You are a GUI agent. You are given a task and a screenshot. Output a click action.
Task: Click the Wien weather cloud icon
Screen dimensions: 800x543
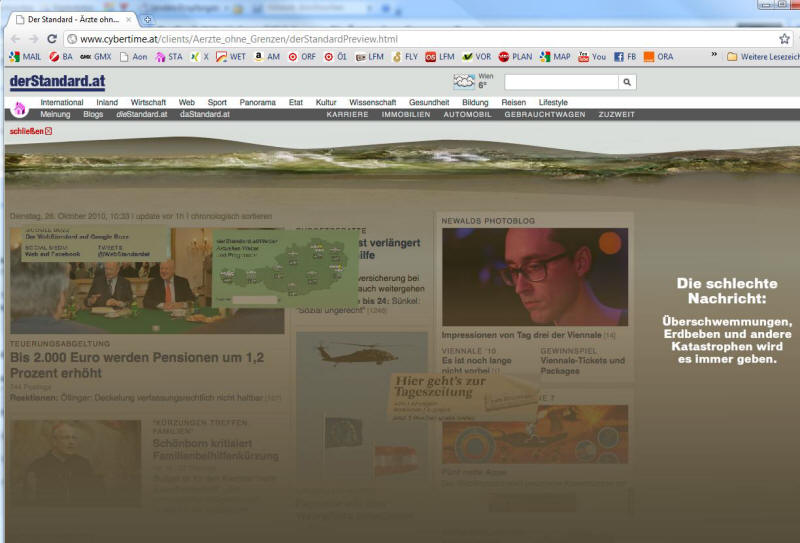464,81
